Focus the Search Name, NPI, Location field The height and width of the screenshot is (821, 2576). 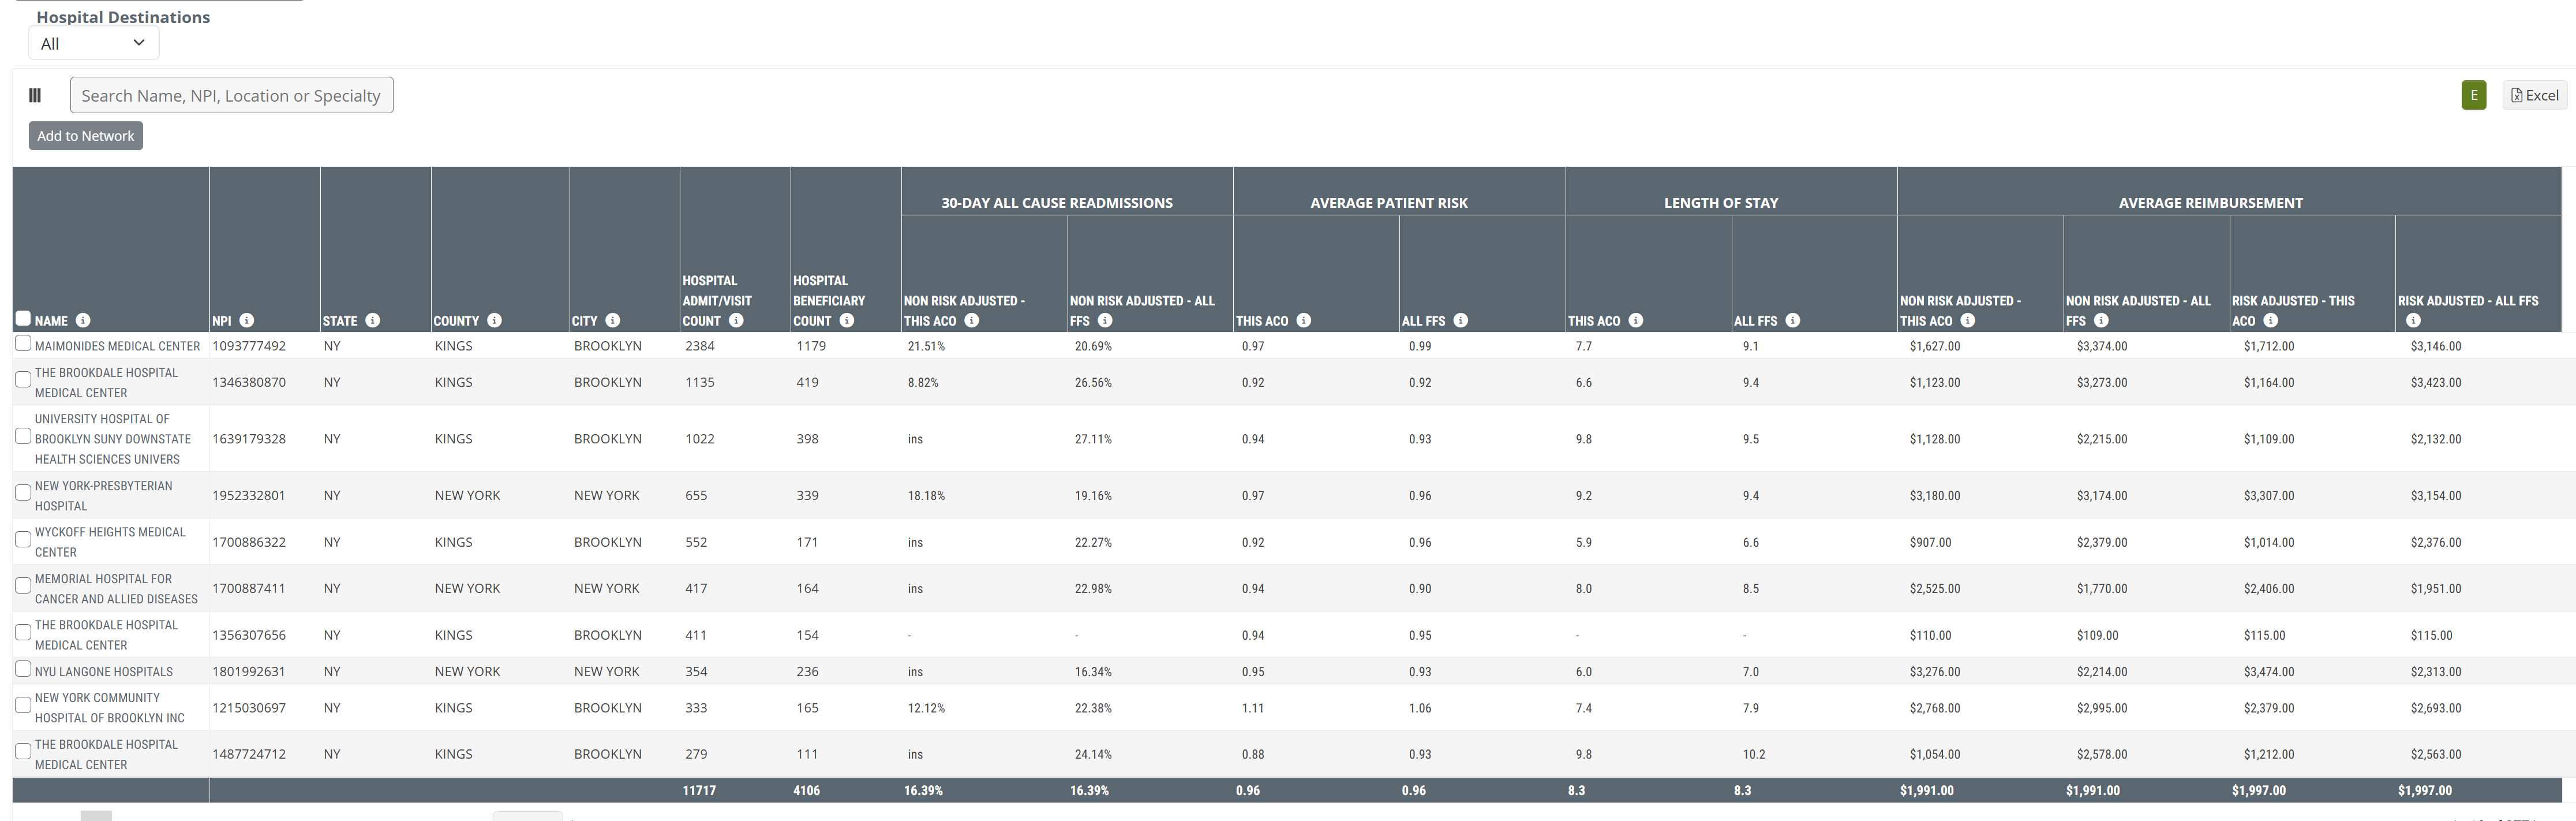[x=231, y=95]
